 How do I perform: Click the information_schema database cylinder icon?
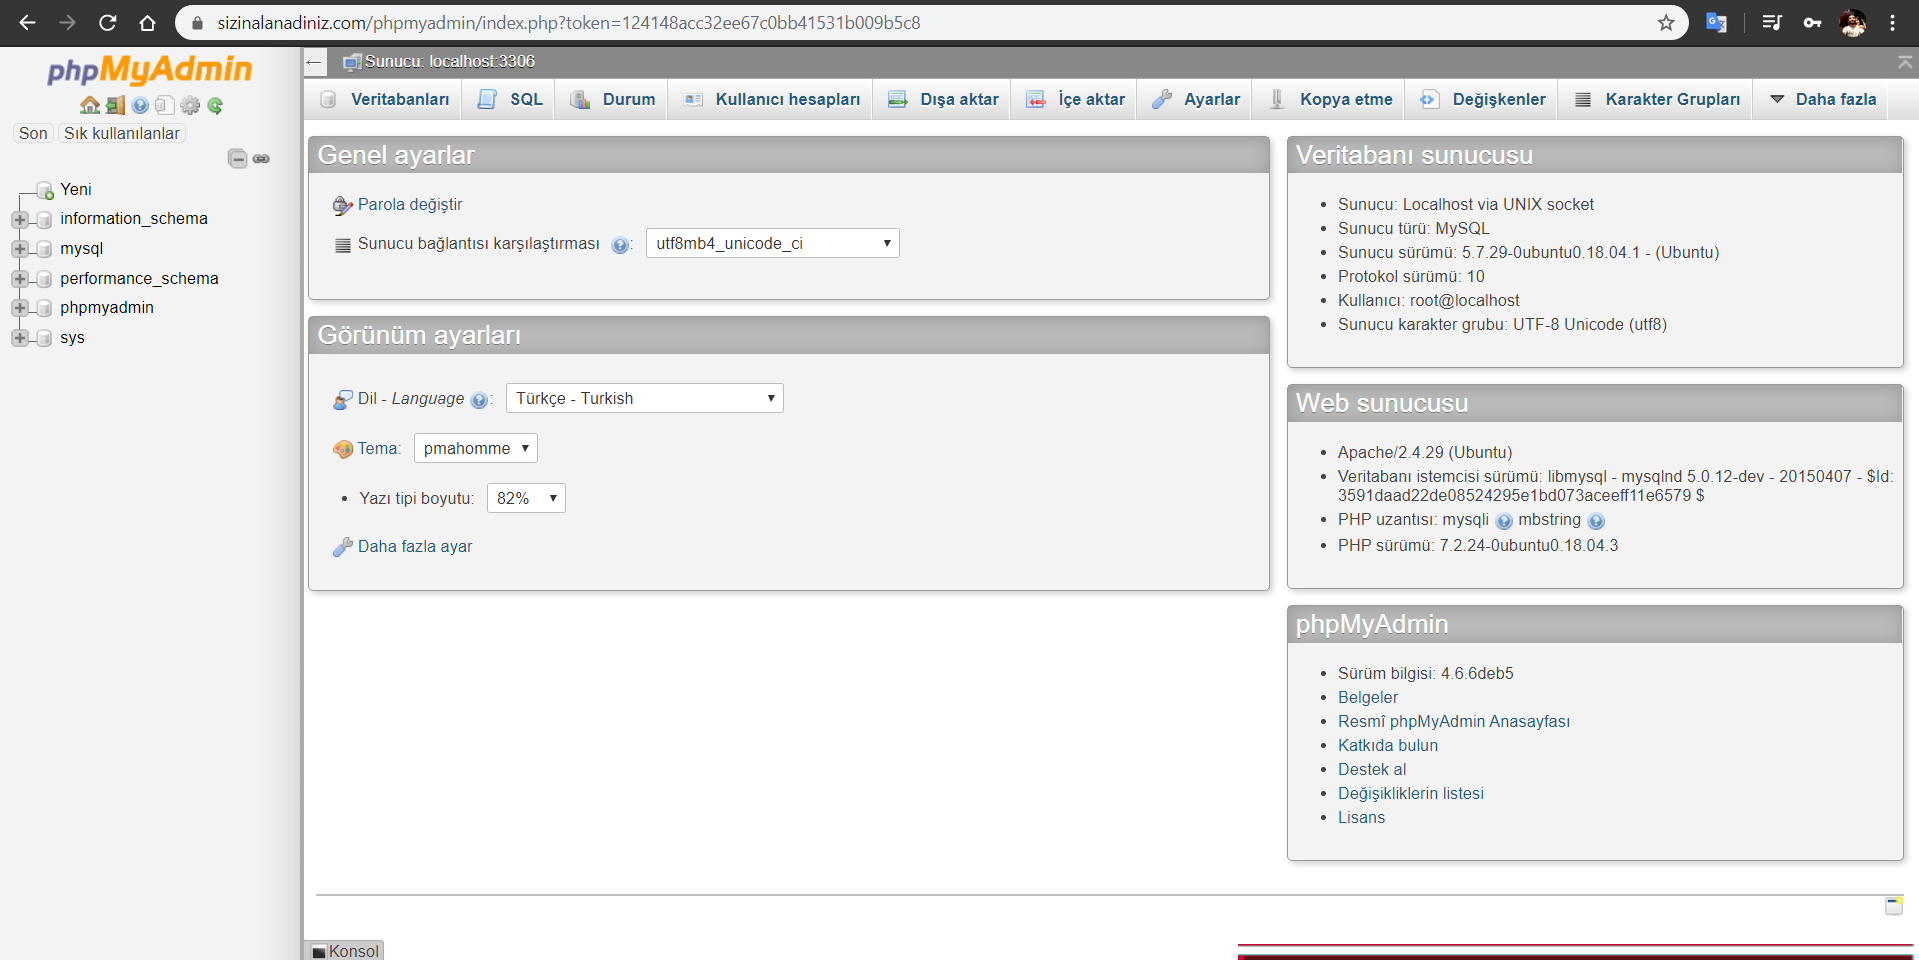coord(44,220)
